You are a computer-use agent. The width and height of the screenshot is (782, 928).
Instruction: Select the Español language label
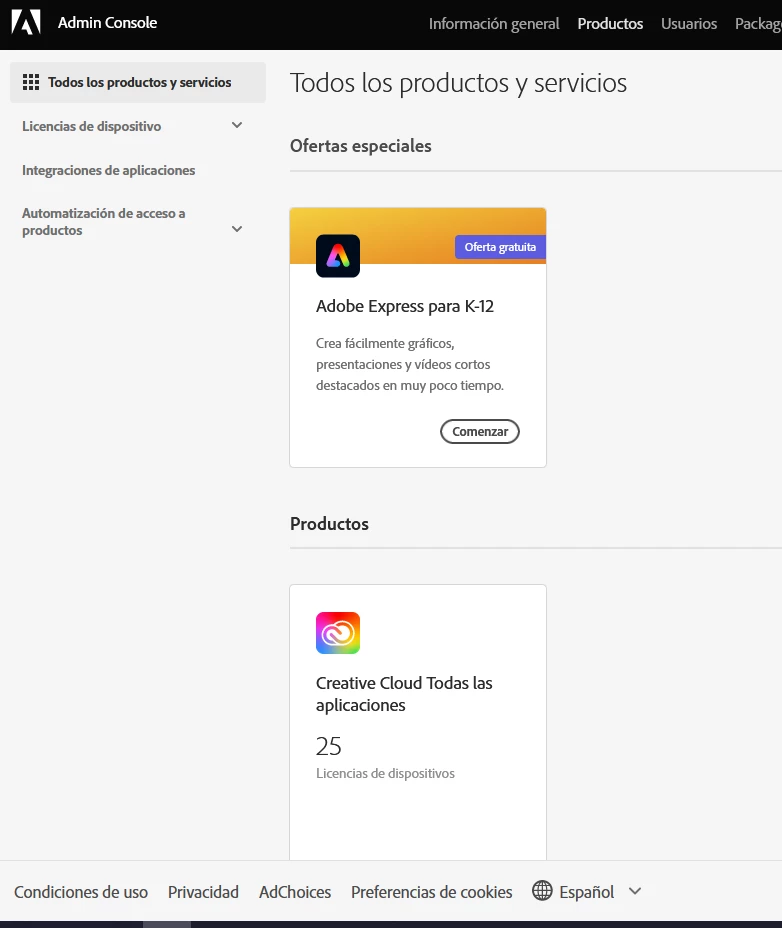[587, 892]
